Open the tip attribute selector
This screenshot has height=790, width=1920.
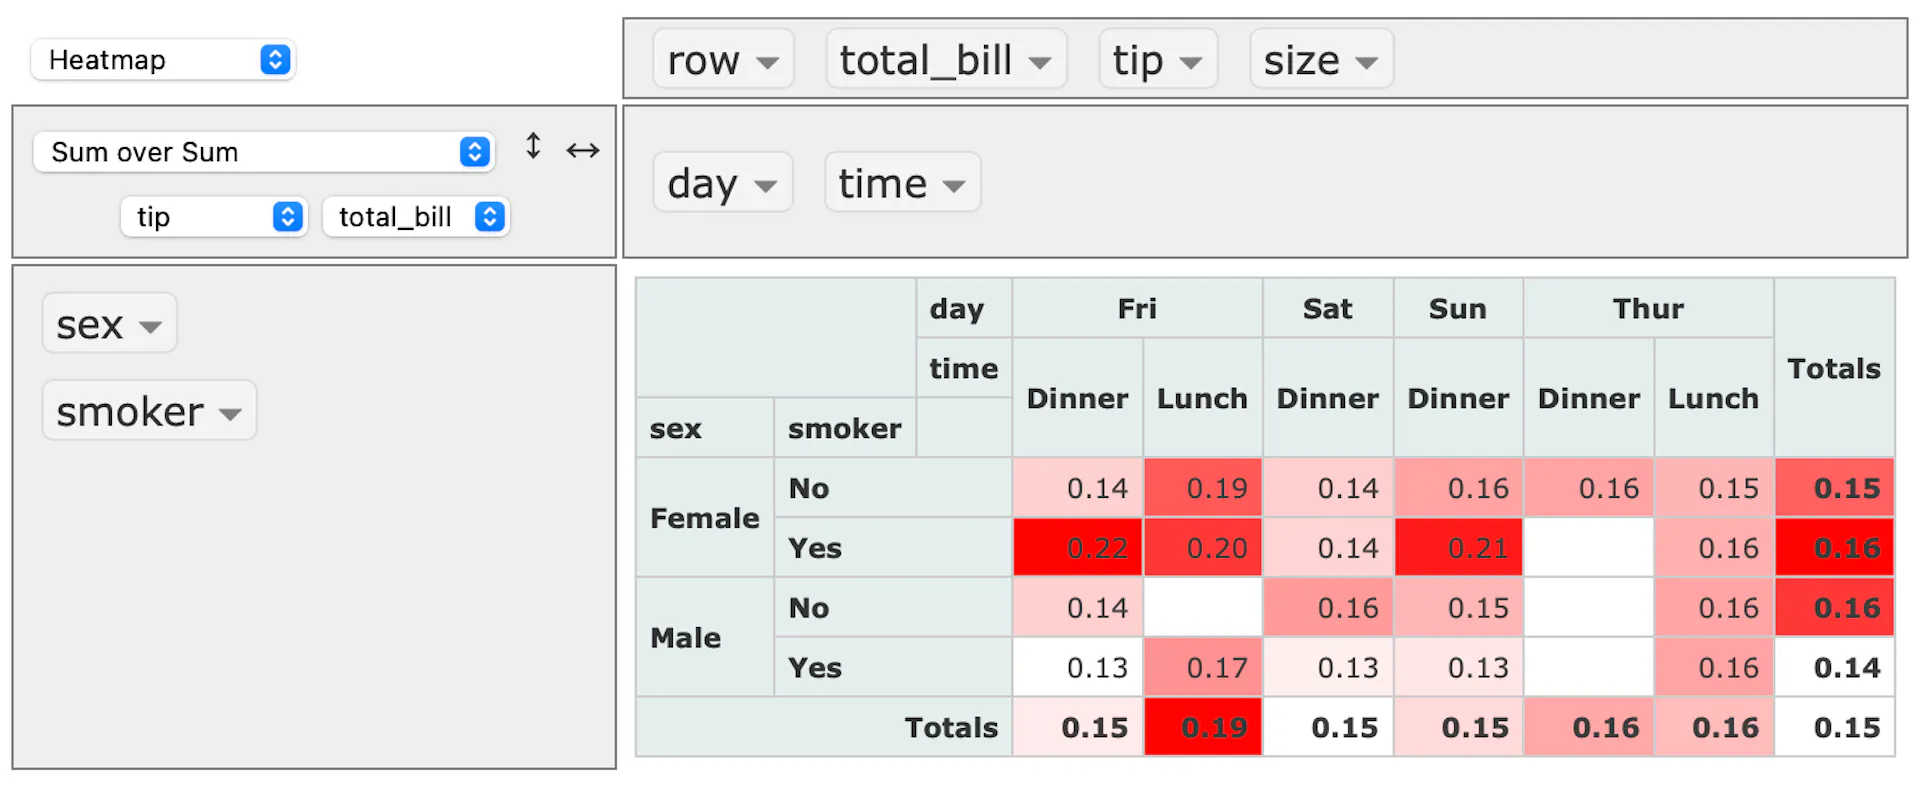tap(214, 217)
